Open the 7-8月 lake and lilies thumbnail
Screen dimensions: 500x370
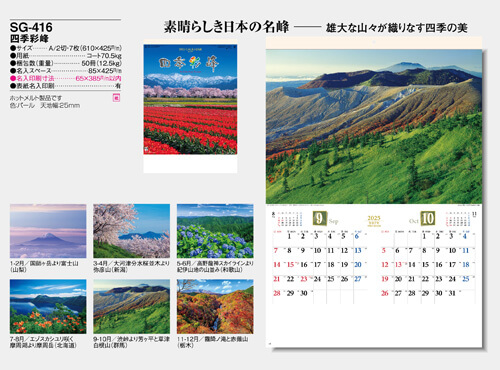[48, 307]
